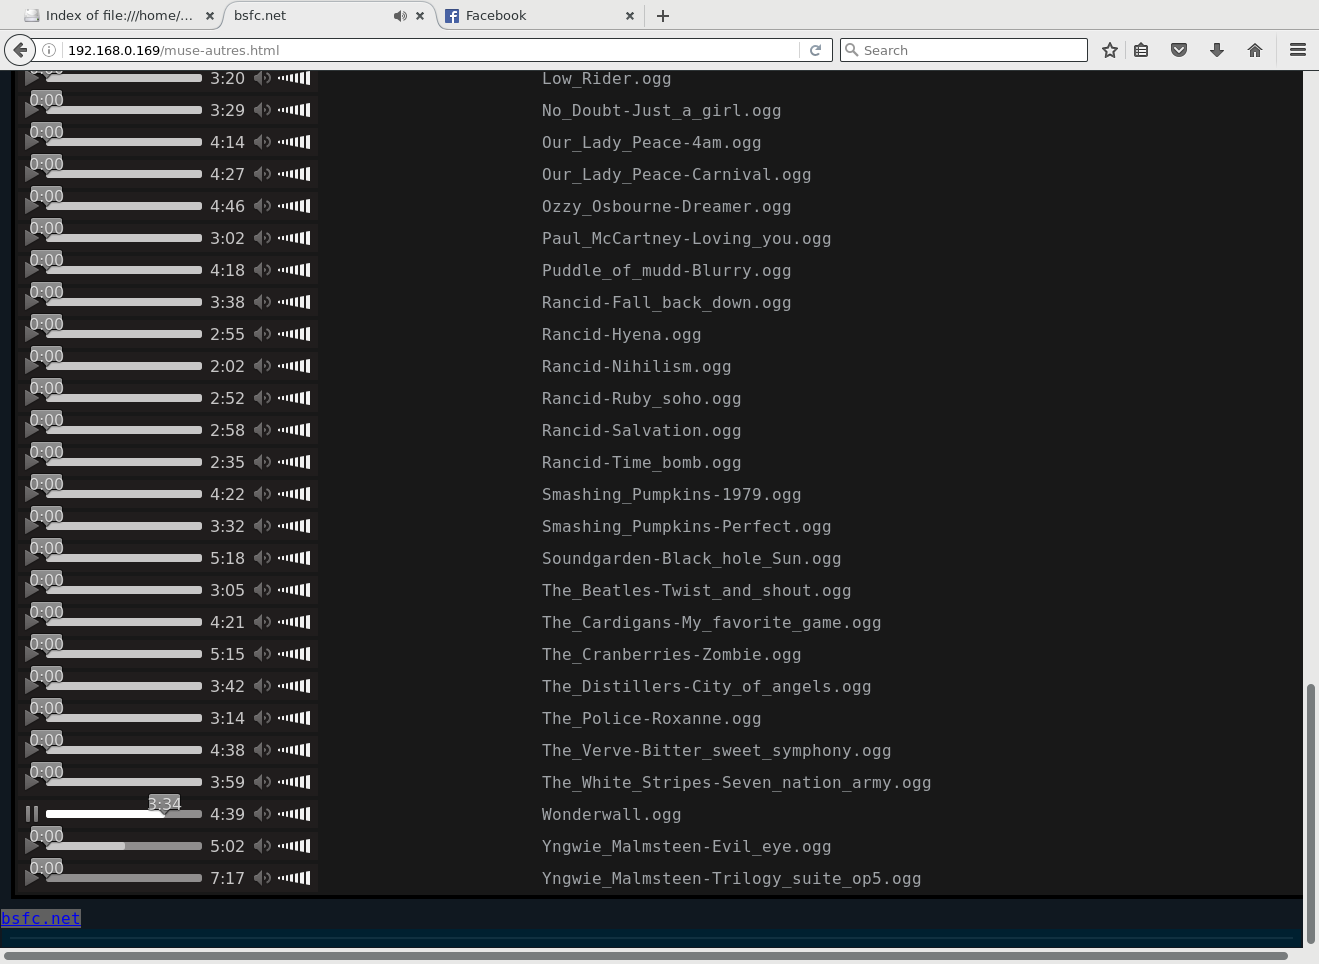Play the Rancid-Hyena.ogg track
This screenshot has height=964, width=1319.
click(32, 334)
